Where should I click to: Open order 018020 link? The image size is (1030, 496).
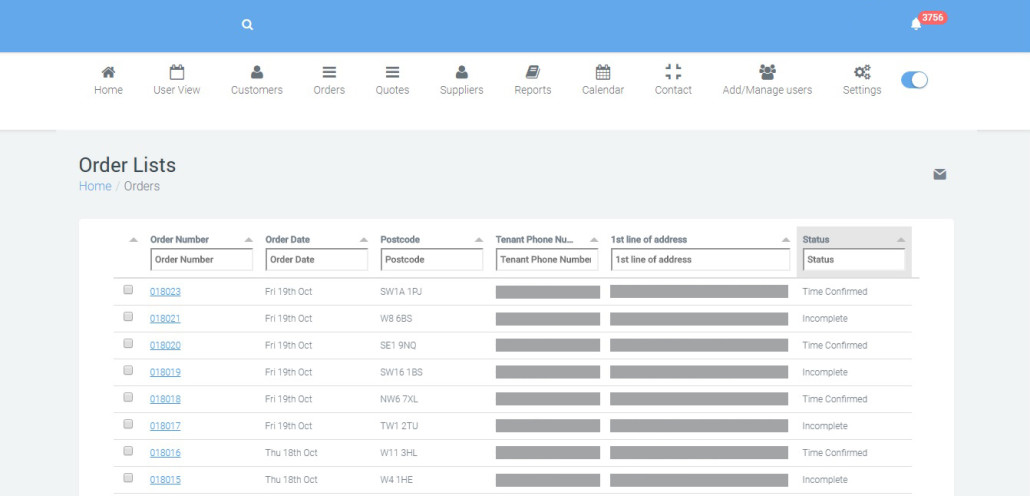pyautogui.click(x=165, y=346)
